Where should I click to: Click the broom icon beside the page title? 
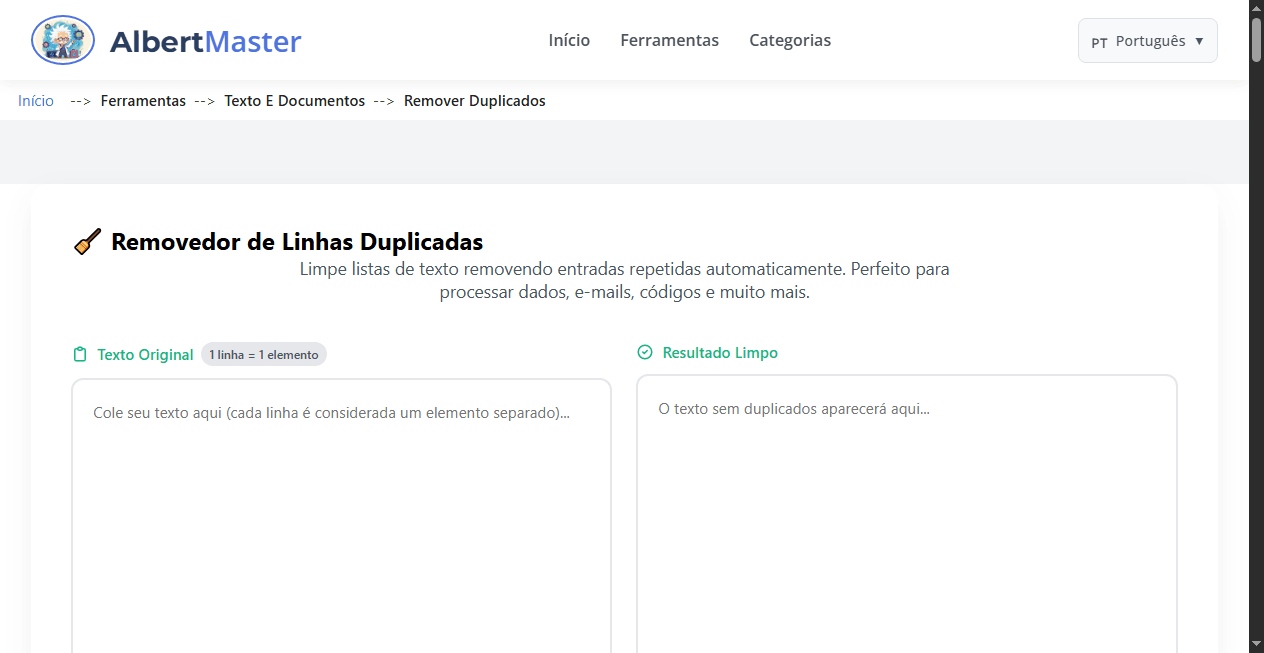pos(86,241)
